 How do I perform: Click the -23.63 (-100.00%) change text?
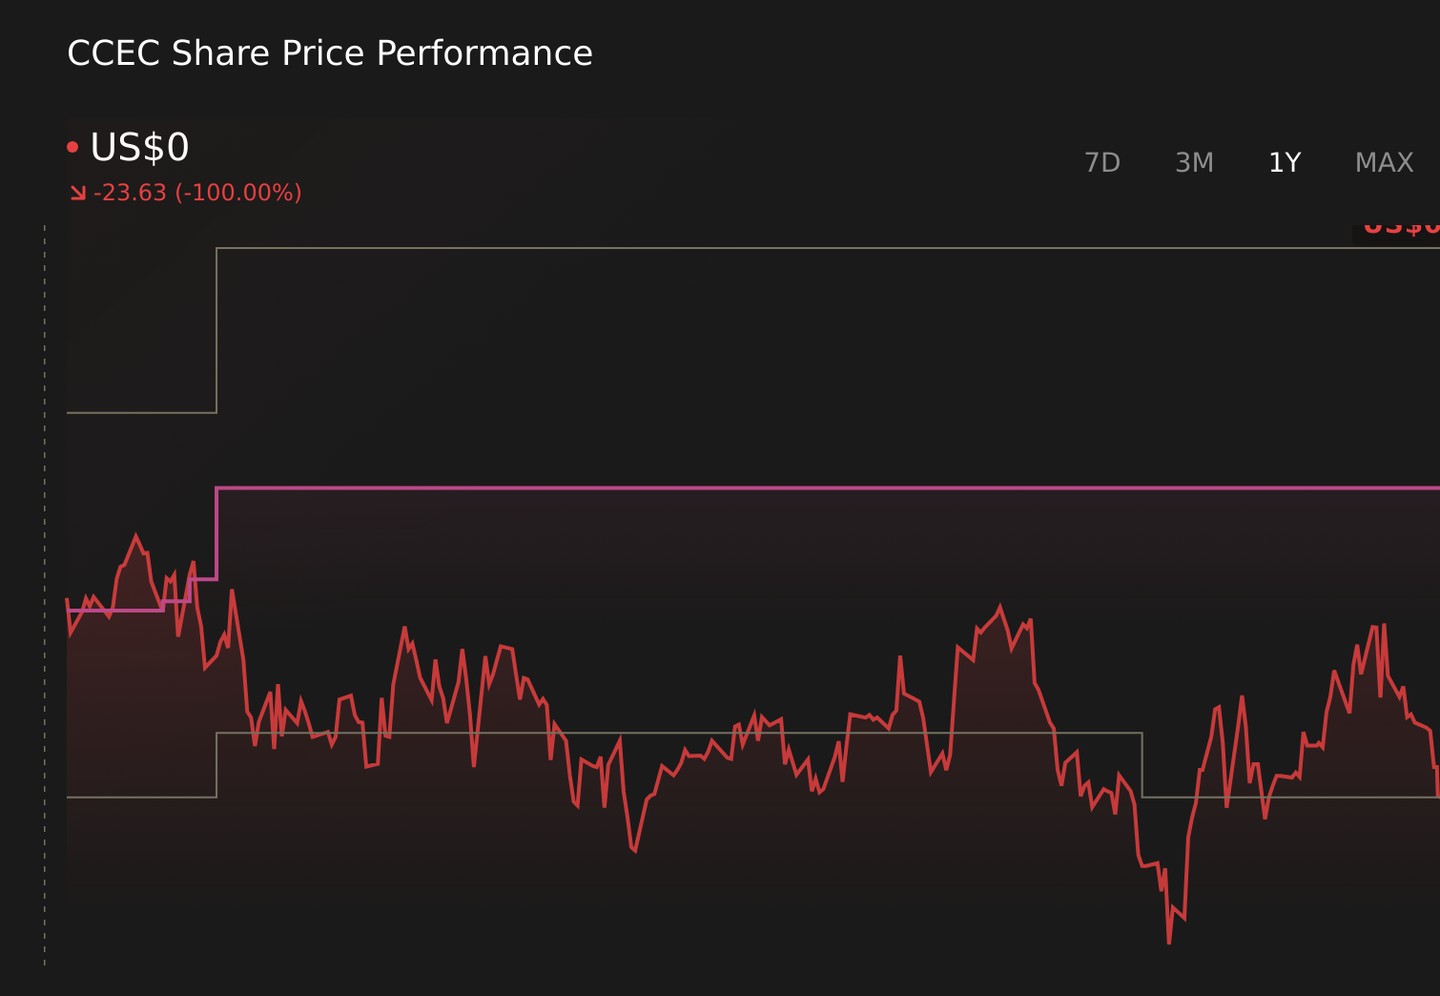[197, 192]
